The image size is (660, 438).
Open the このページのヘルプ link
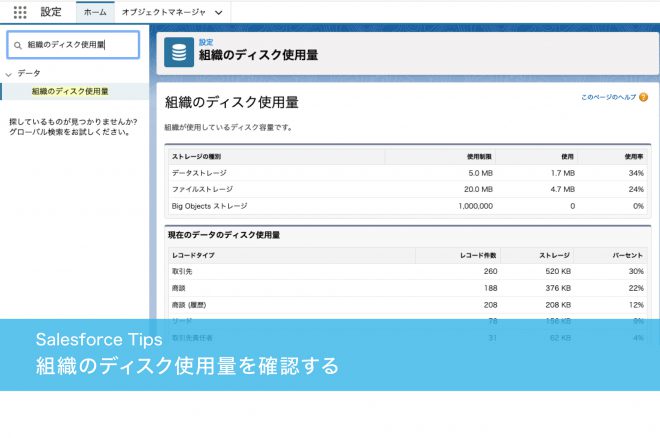tap(608, 97)
